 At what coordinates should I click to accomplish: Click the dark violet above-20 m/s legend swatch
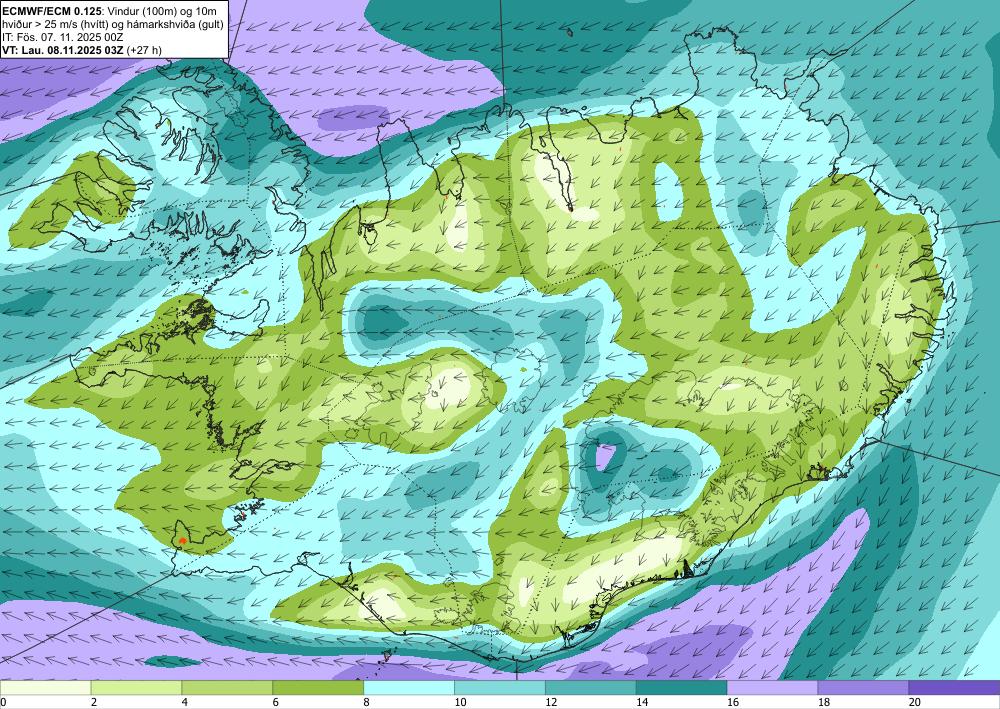(954, 688)
